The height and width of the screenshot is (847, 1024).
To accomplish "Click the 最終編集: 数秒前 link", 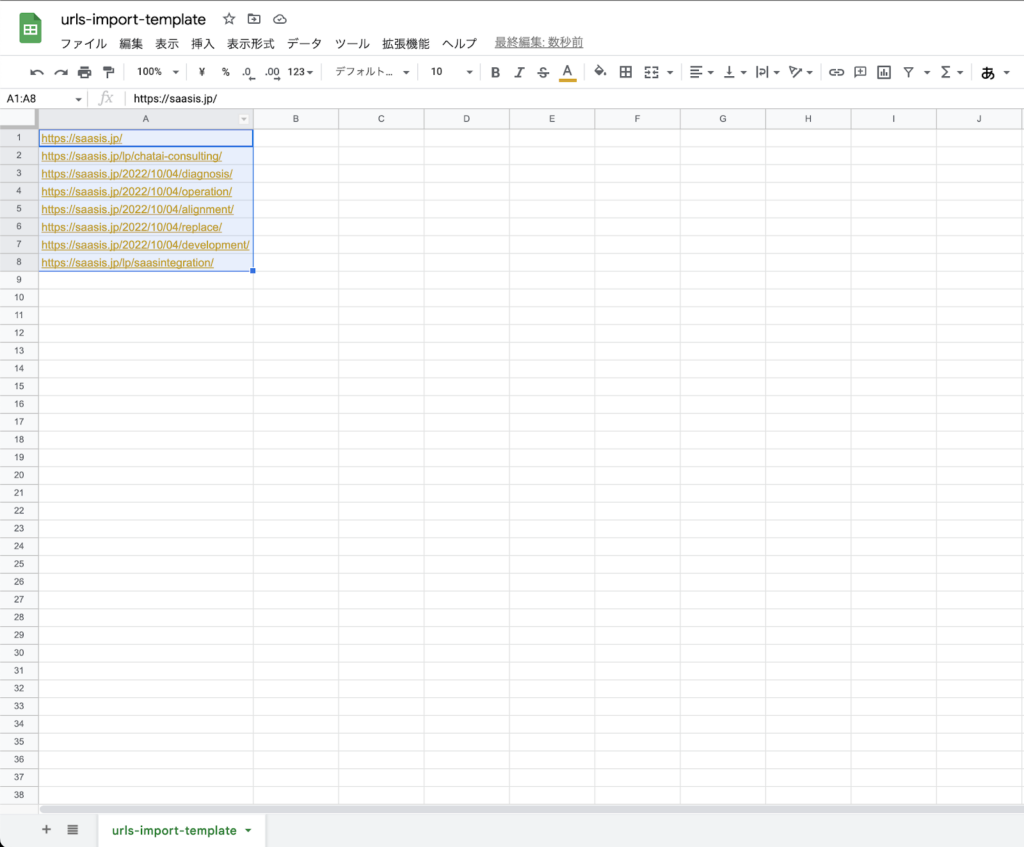I will pos(539,43).
